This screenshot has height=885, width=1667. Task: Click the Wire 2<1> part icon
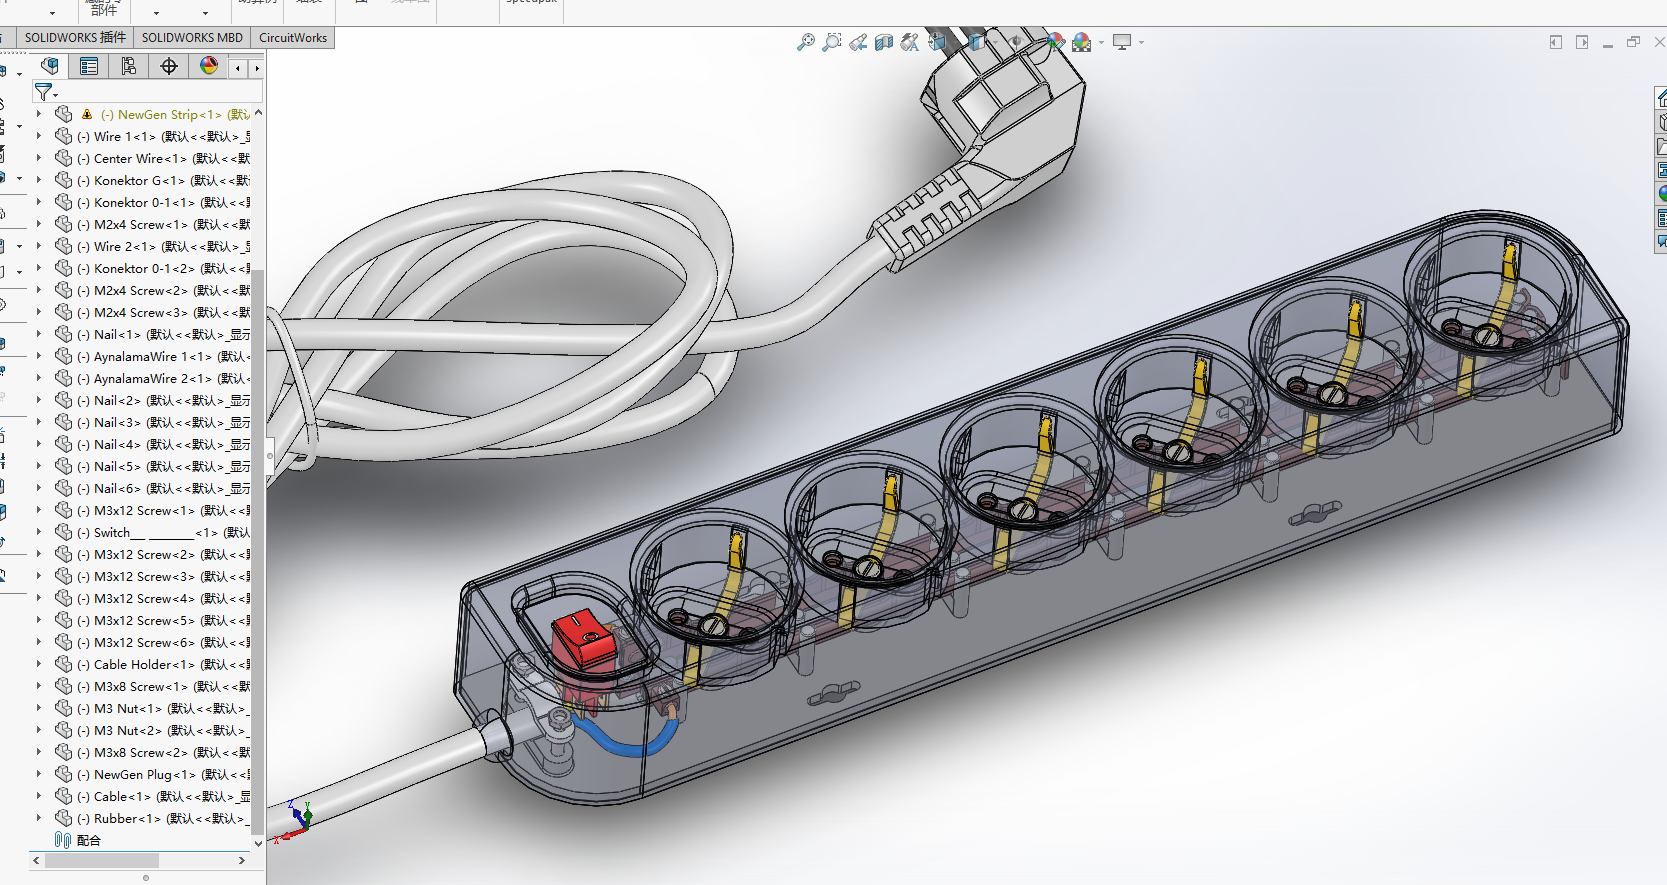pyautogui.click(x=64, y=246)
